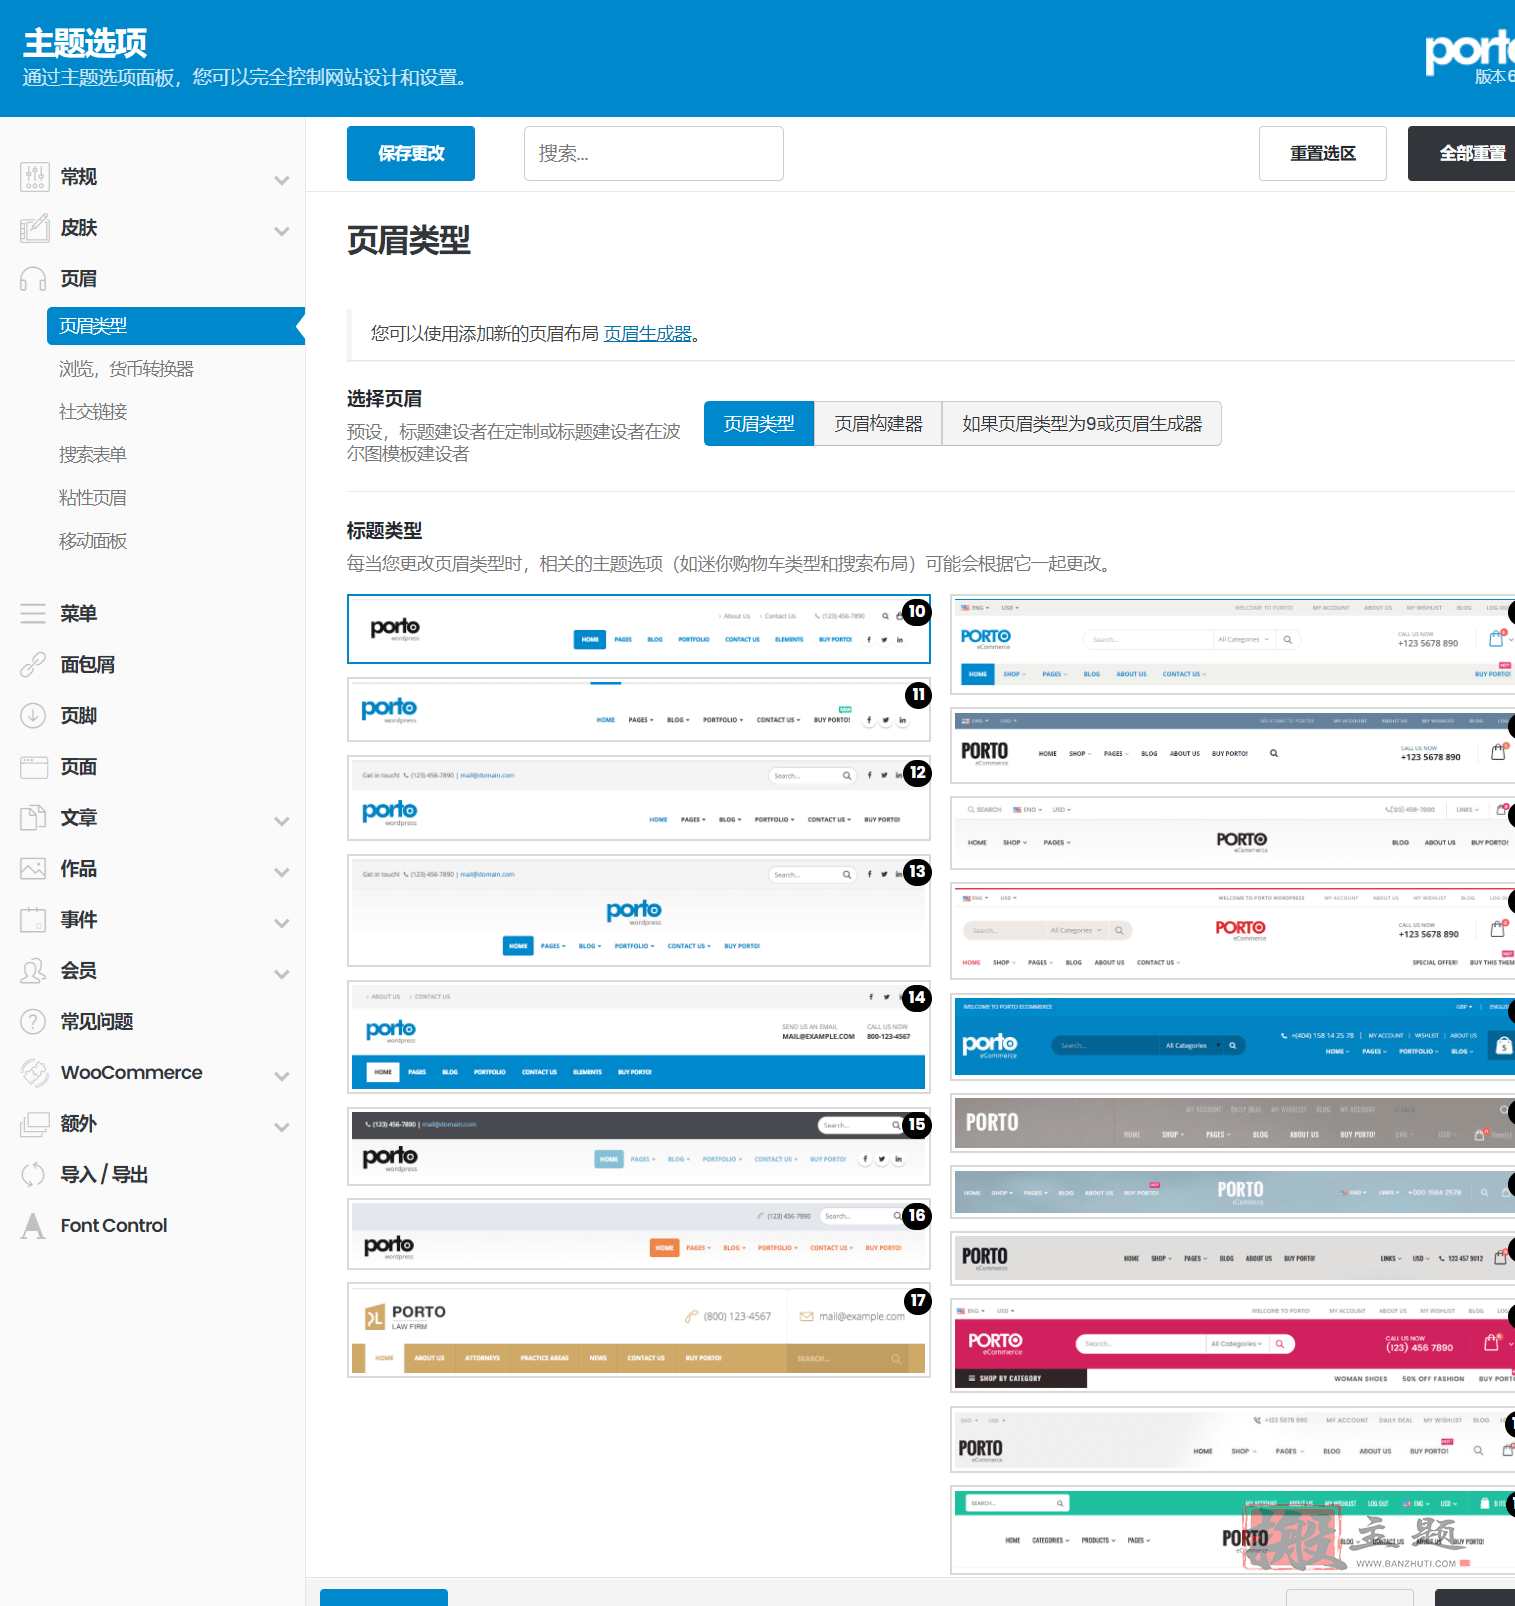The height and width of the screenshot is (1606, 1515).
Task: Expand the WooCommerce section chevron
Action: click(x=282, y=1076)
